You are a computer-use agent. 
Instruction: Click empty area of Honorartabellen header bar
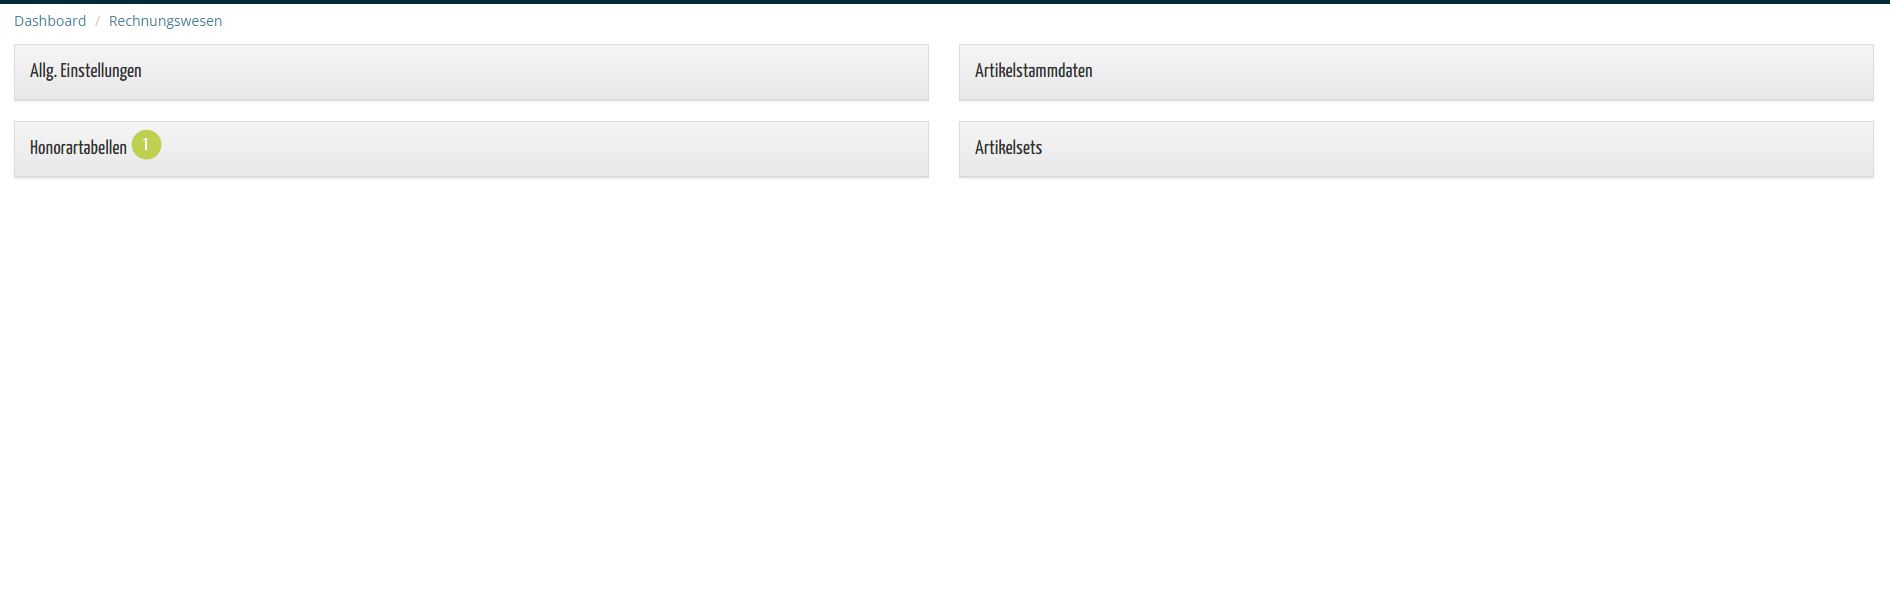coord(540,149)
